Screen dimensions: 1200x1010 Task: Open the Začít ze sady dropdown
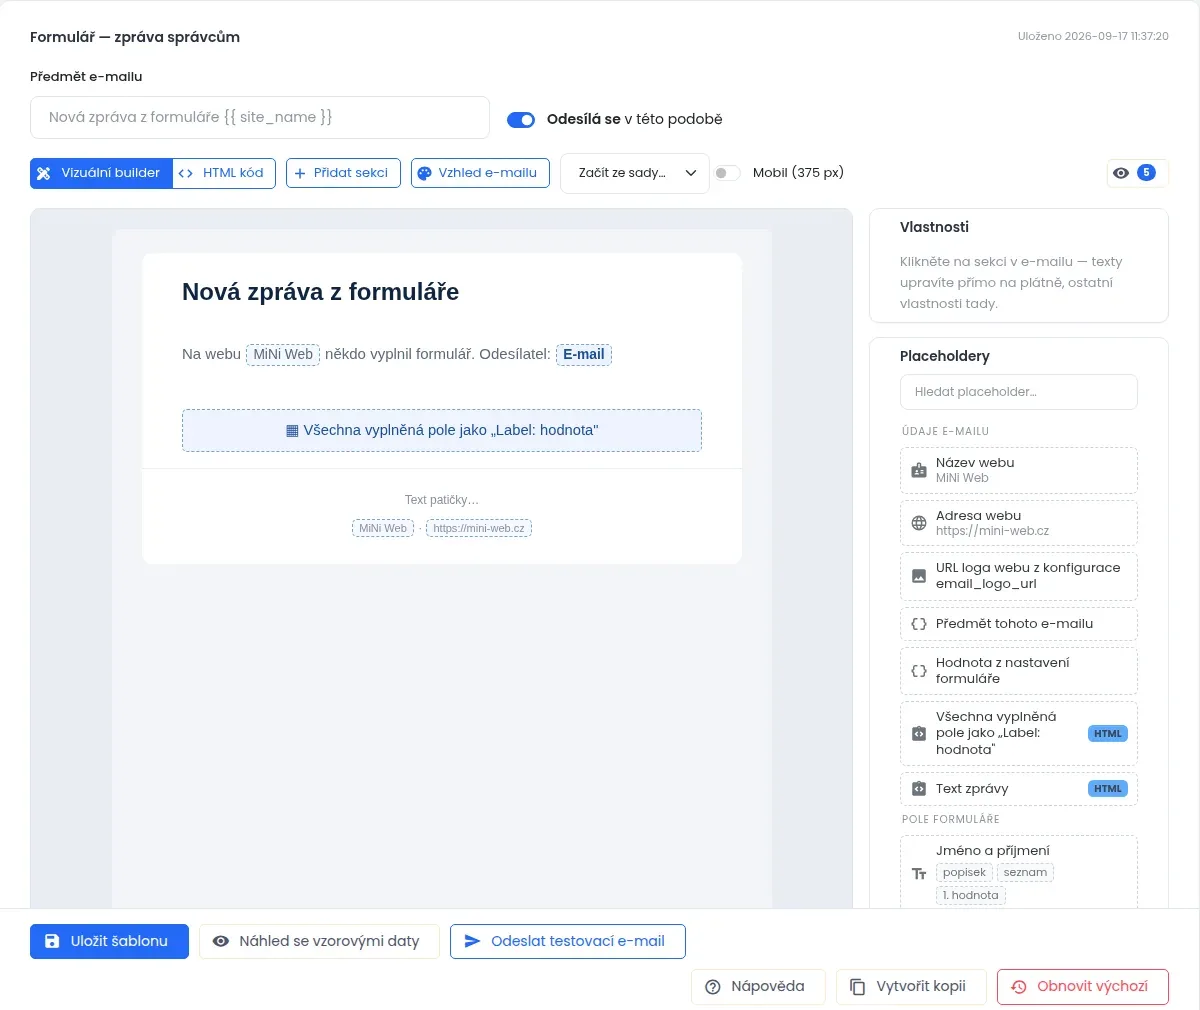[635, 173]
